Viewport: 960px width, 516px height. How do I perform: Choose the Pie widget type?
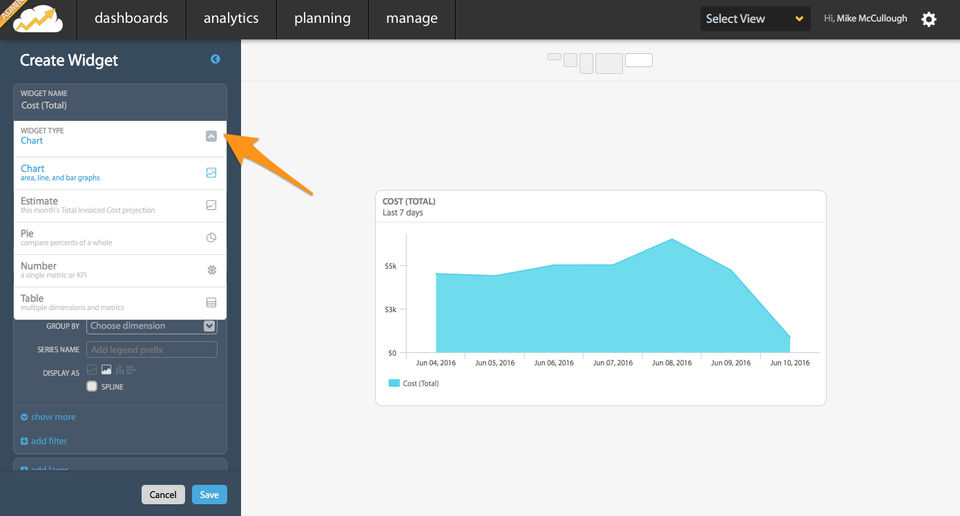tap(120, 237)
